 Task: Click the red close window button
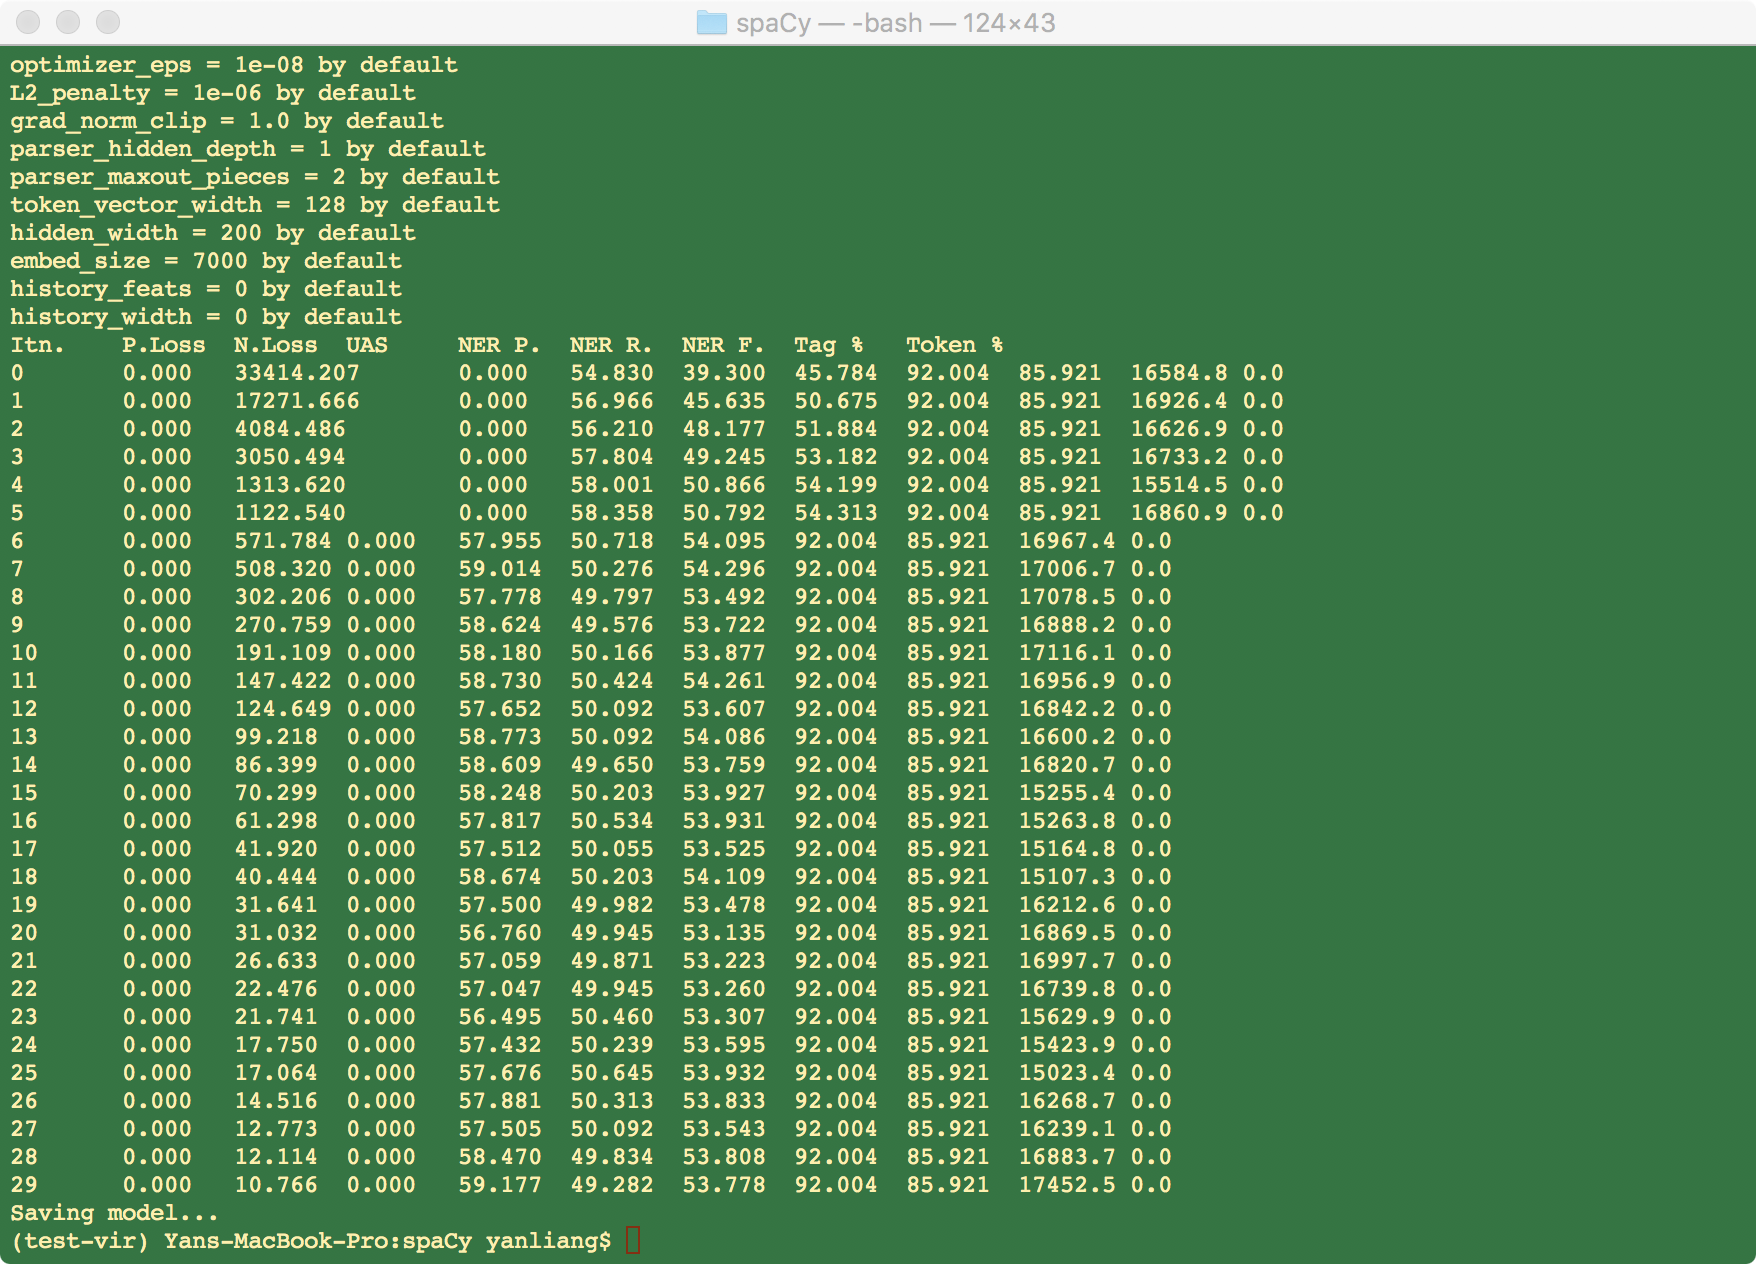click(29, 22)
